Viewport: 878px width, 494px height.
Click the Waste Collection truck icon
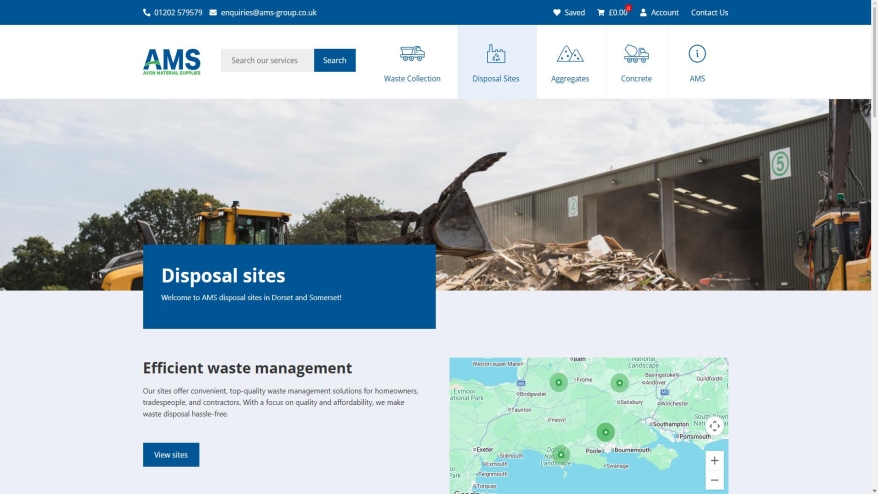pos(412,54)
